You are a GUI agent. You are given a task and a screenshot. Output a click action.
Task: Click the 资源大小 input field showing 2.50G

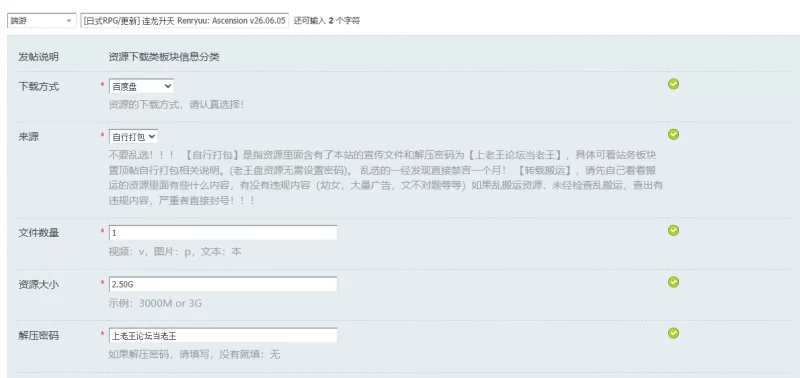[223, 284]
